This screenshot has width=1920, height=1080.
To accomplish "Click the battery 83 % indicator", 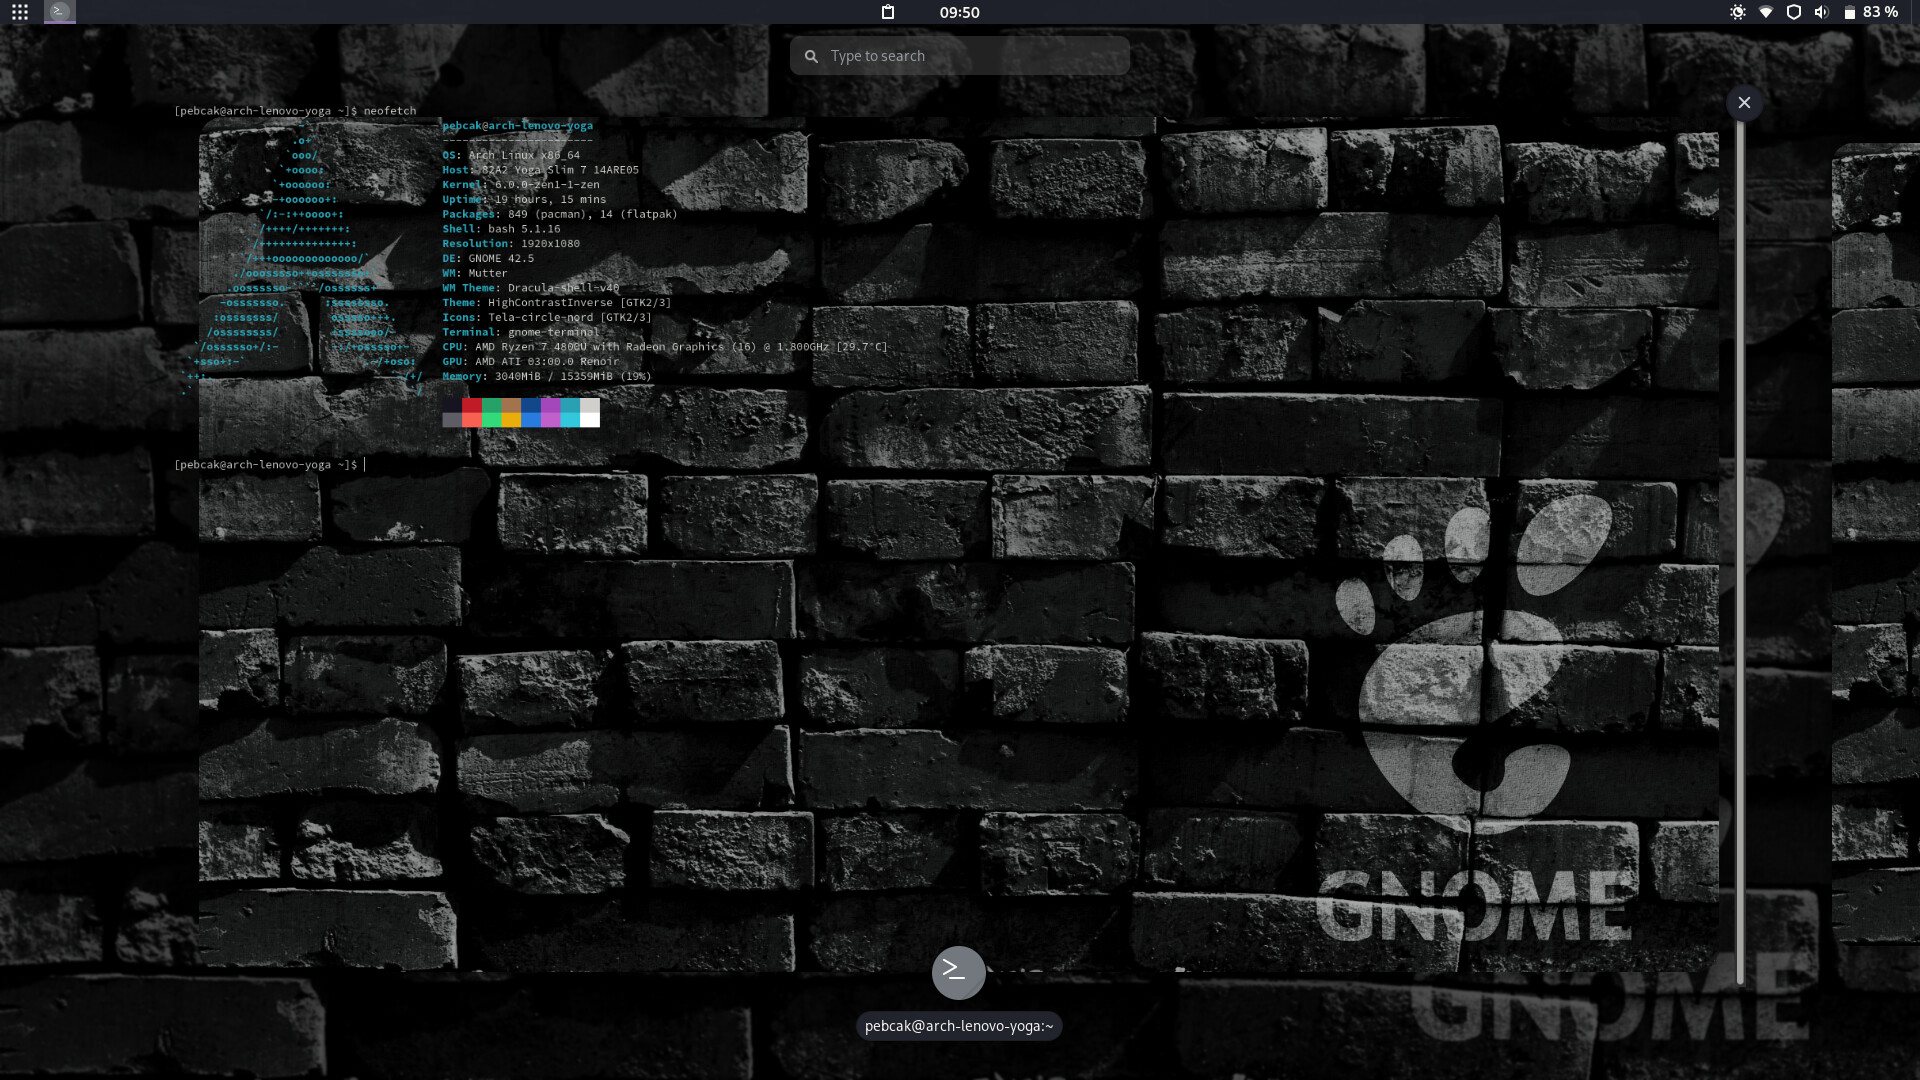I will [1870, 12].
